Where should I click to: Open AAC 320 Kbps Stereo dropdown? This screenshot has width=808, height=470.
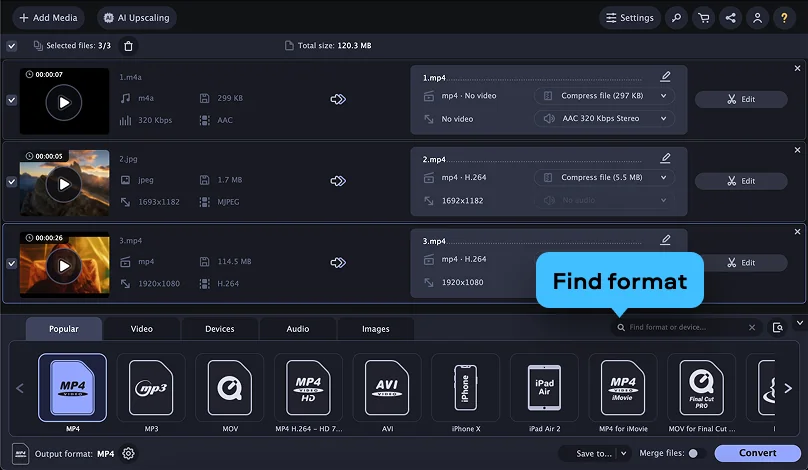pyautogui.click(x=604, y=118)
